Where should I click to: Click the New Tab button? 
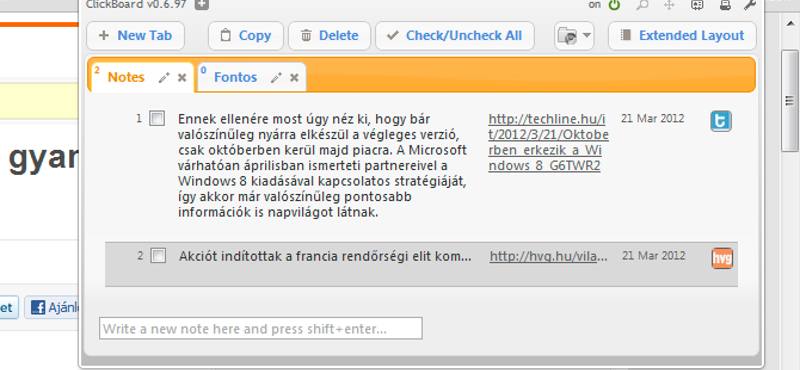tap(135, 36)
